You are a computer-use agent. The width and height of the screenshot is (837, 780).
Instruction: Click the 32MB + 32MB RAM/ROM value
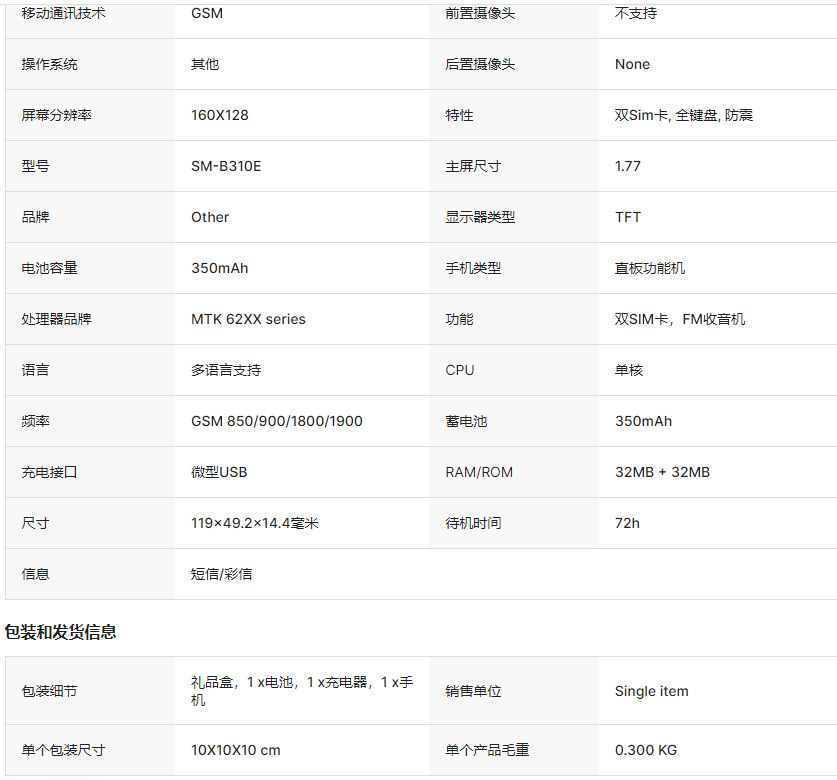[x=662, y=472]
